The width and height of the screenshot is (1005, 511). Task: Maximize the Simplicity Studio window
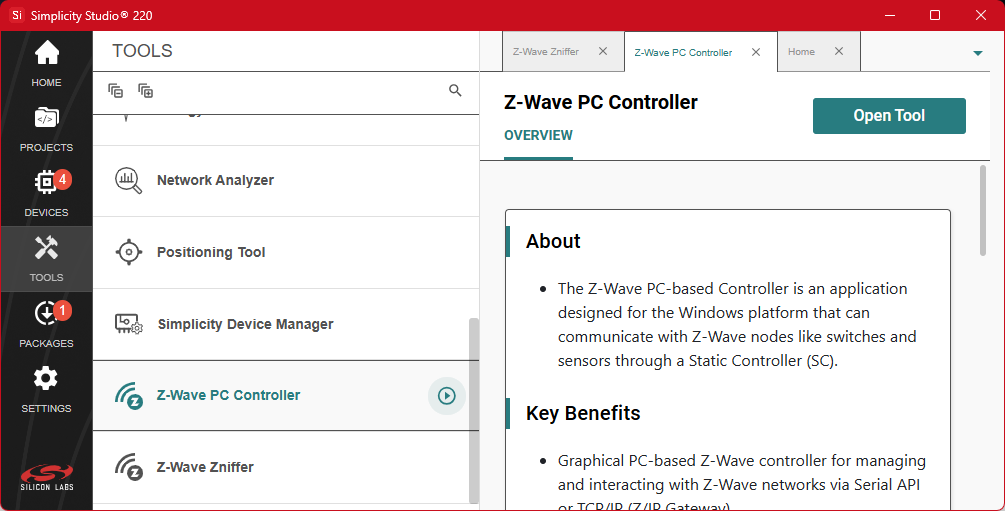pyautogui.click(x=935, y=15)
